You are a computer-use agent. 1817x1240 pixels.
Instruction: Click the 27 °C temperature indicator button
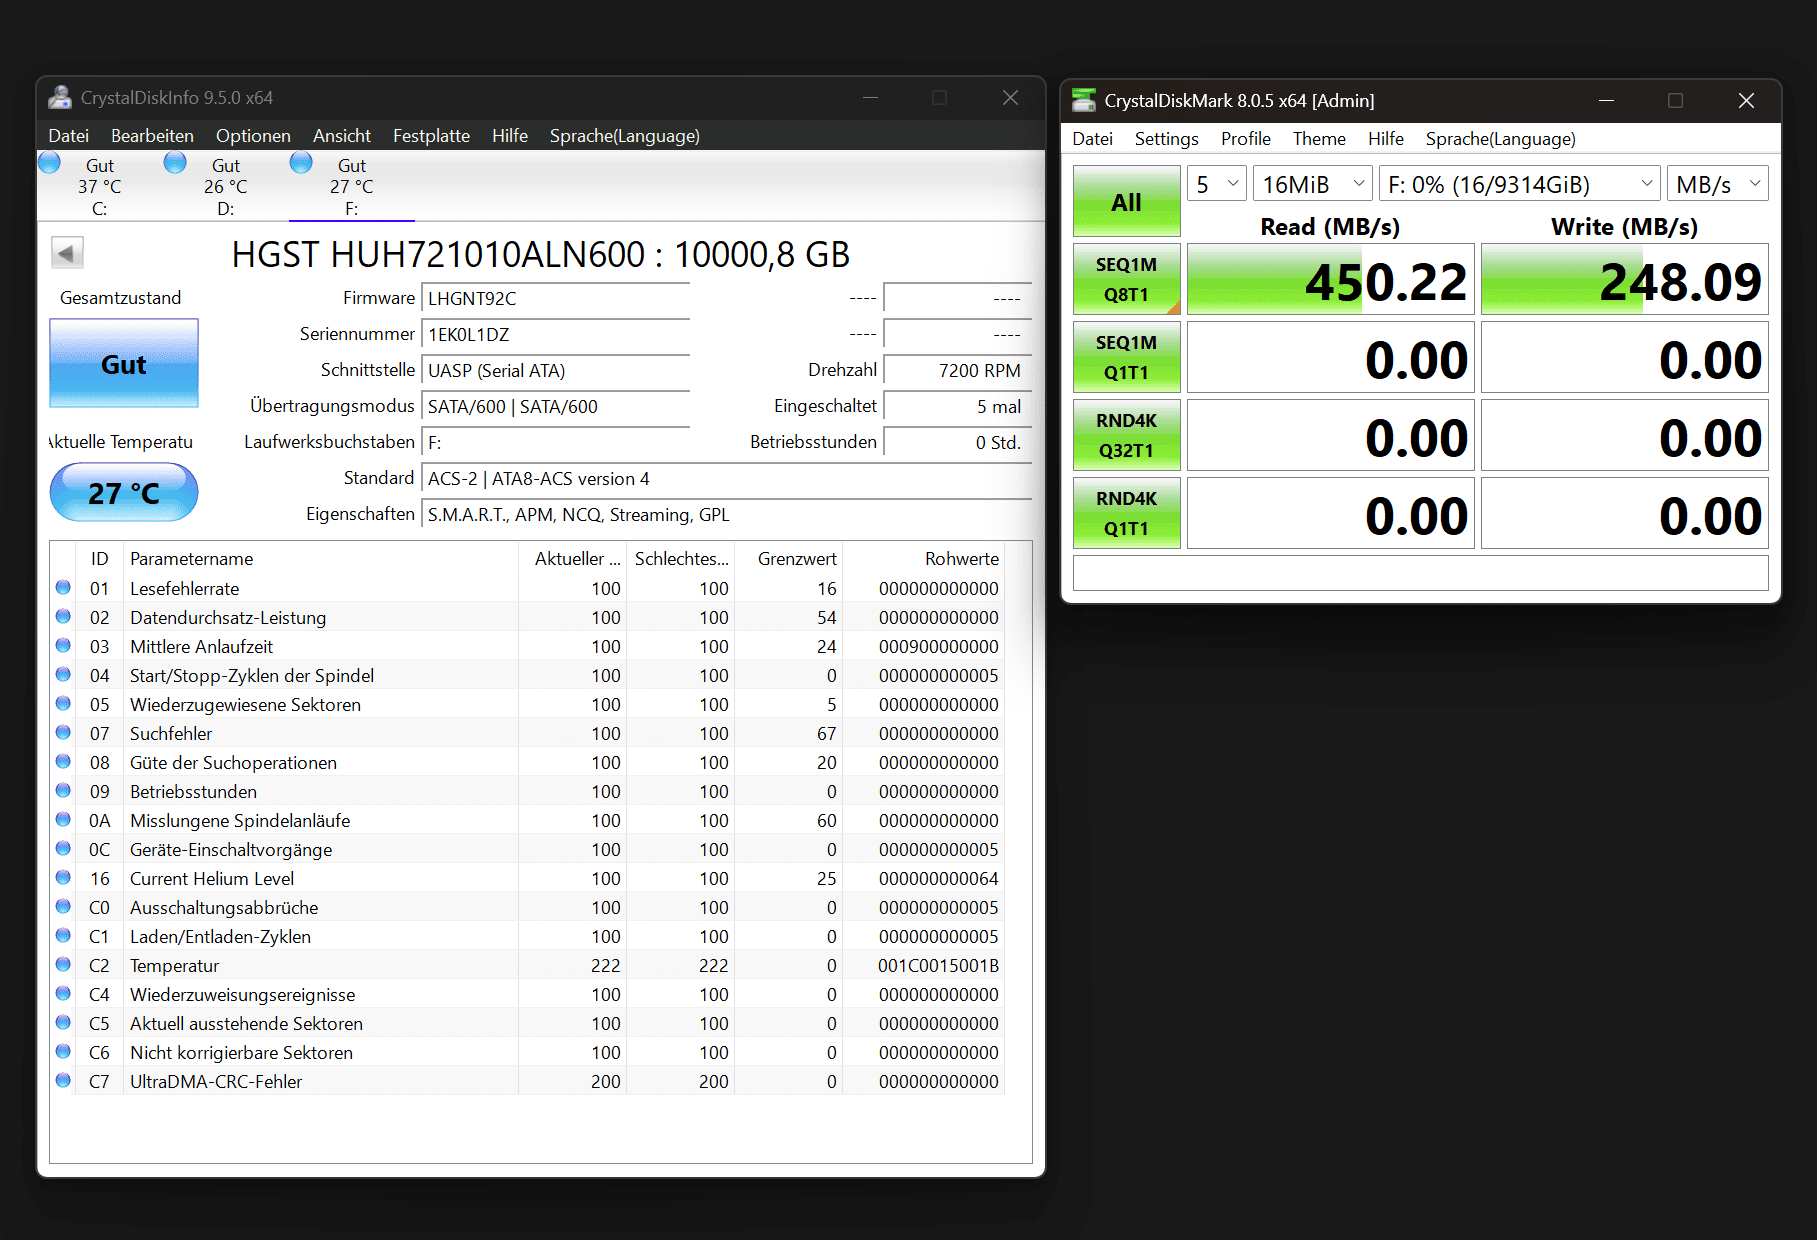click(124, 493)
